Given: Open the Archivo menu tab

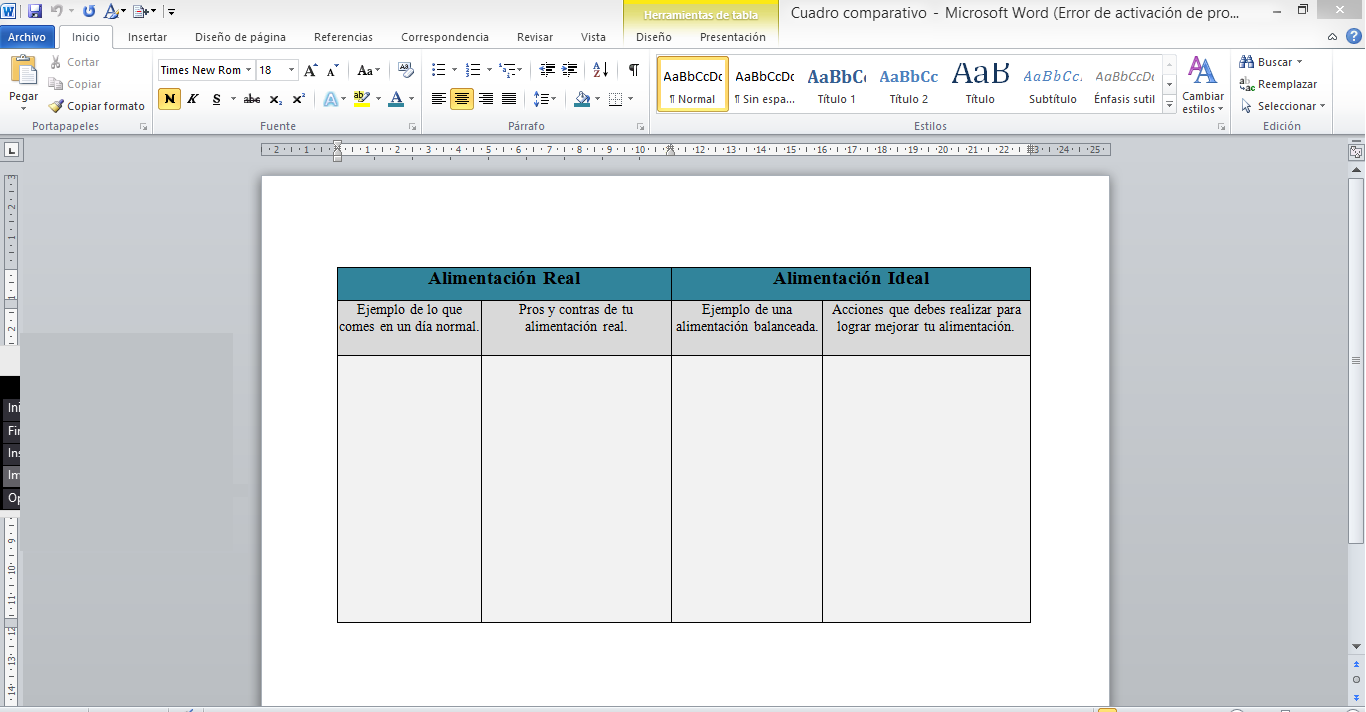Looking at the screenshot, I should [x=27, y=37].
